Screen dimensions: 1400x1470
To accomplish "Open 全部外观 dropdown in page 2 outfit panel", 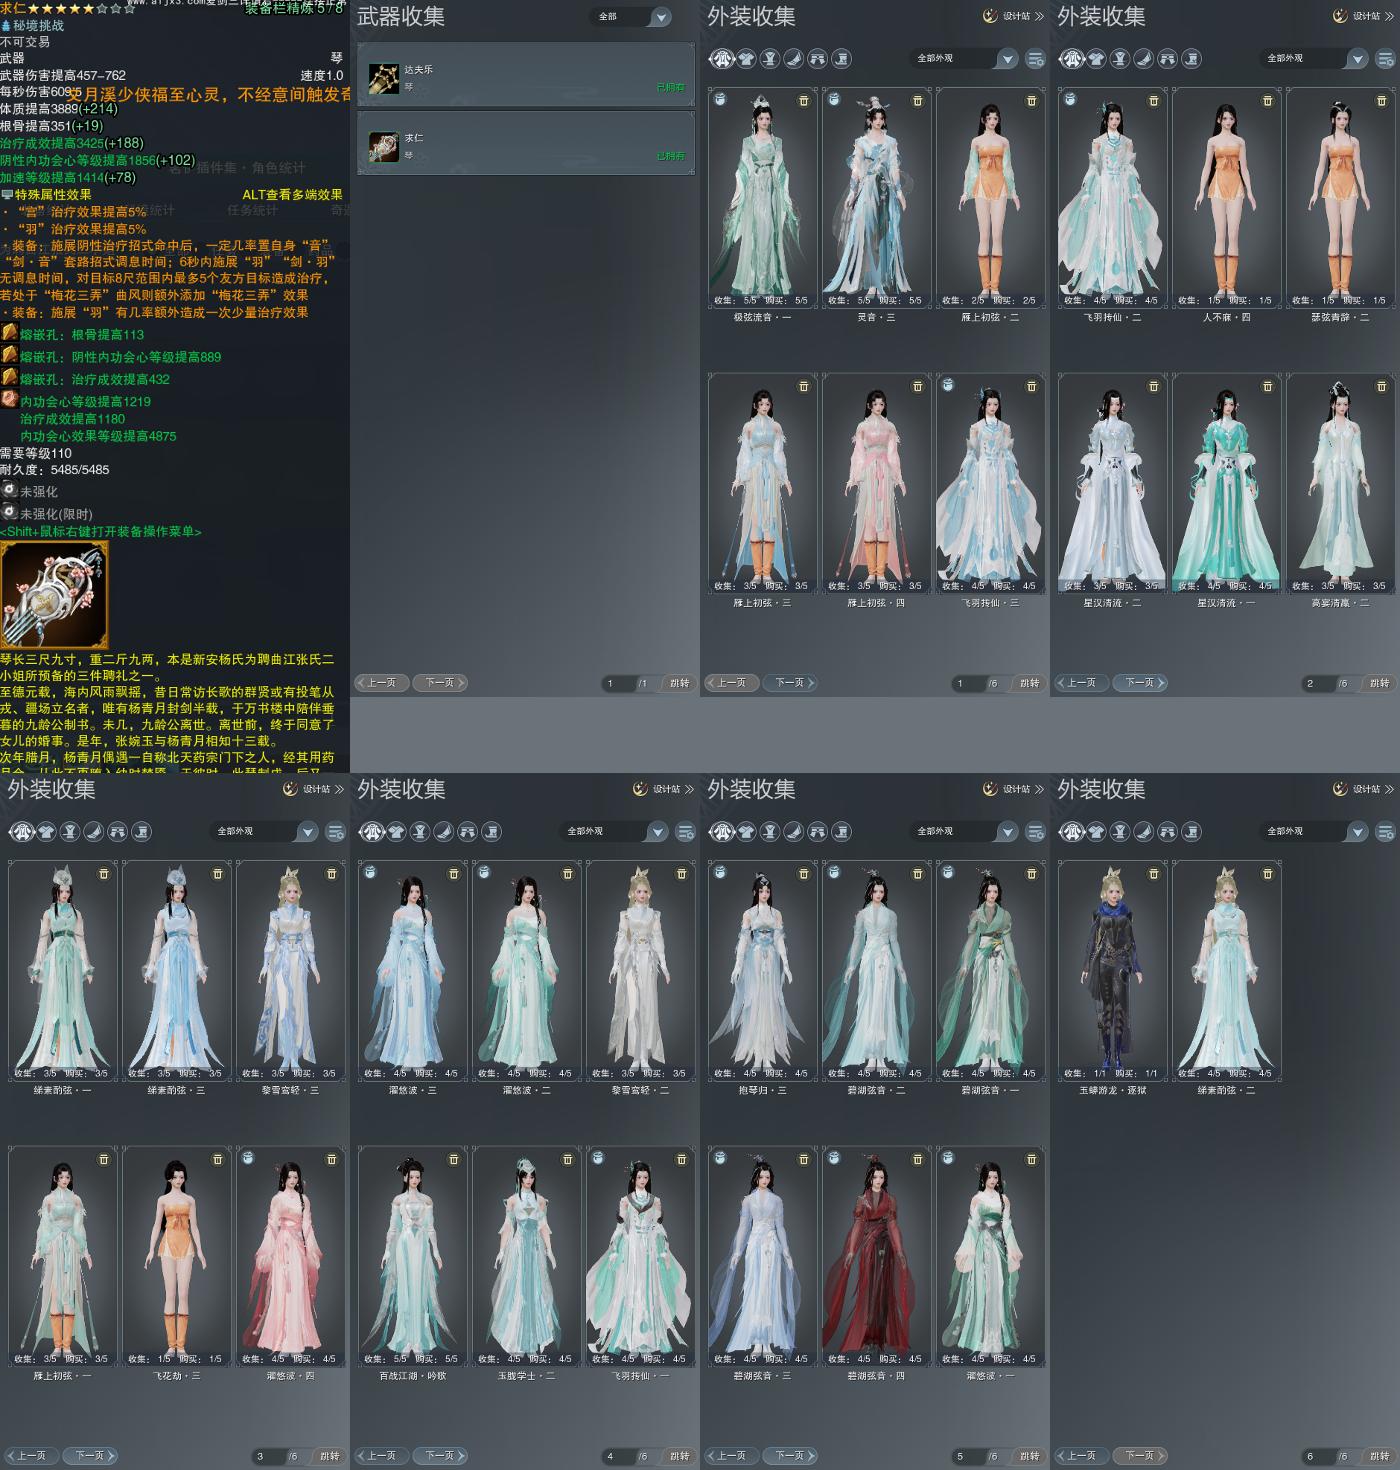I will (x=1315, y=59).
